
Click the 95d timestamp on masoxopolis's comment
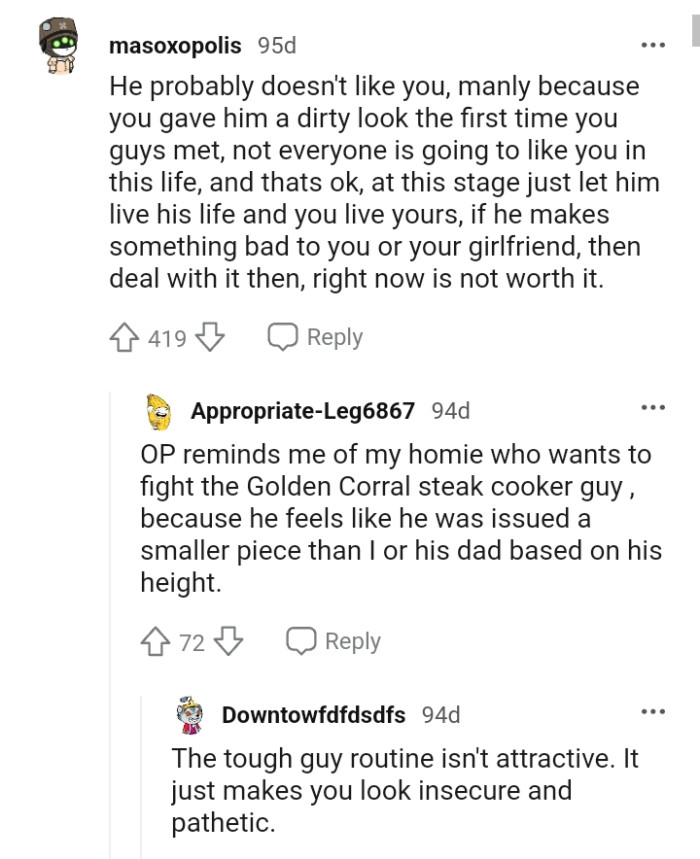[271, 45]
